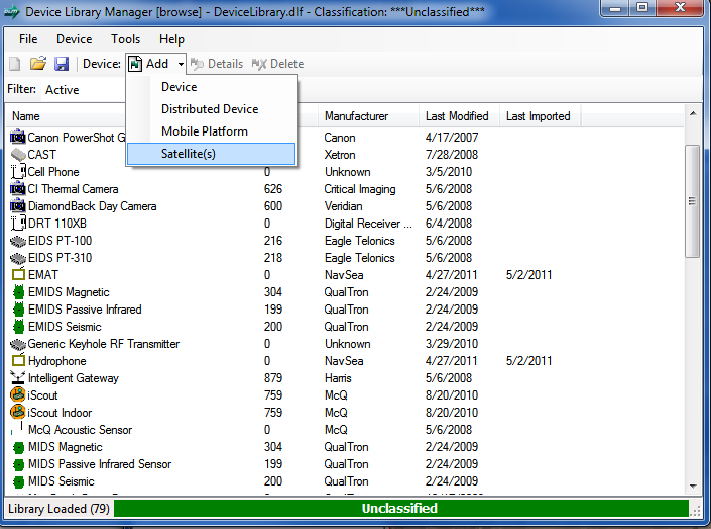Click the 7/28/2008 last modified date
711x529 pixels.
[452, 155]
